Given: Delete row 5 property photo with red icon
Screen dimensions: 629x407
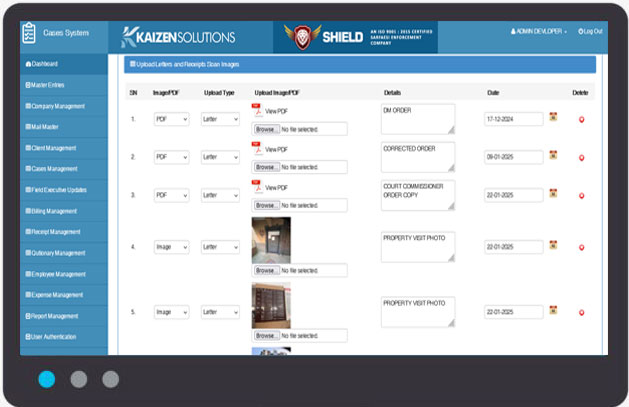Looking at the screenshot, I should pos(581,313).
